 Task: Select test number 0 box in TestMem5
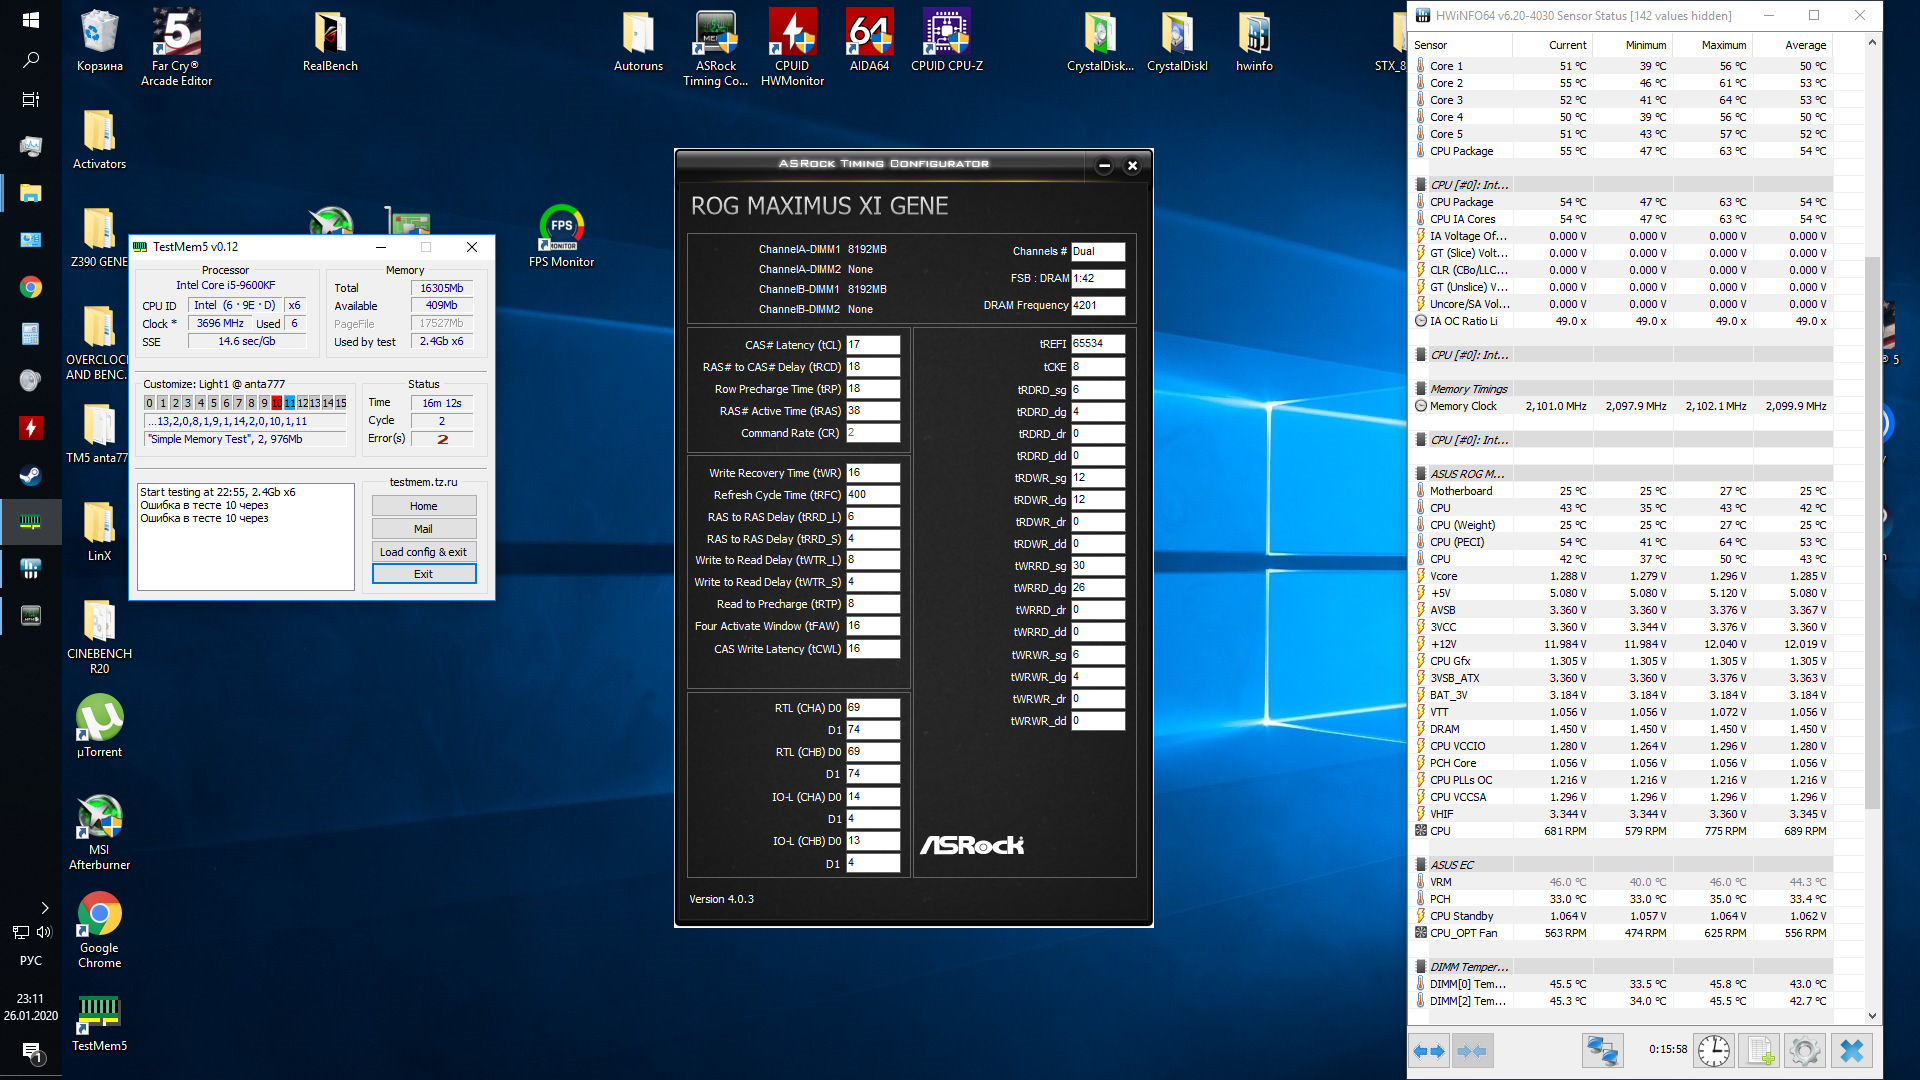150,403
